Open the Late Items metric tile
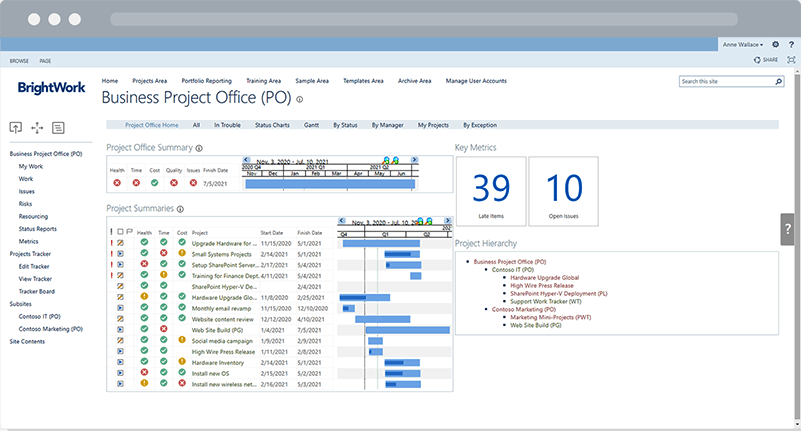The image size is (801, 431). [x=491, y=189]
